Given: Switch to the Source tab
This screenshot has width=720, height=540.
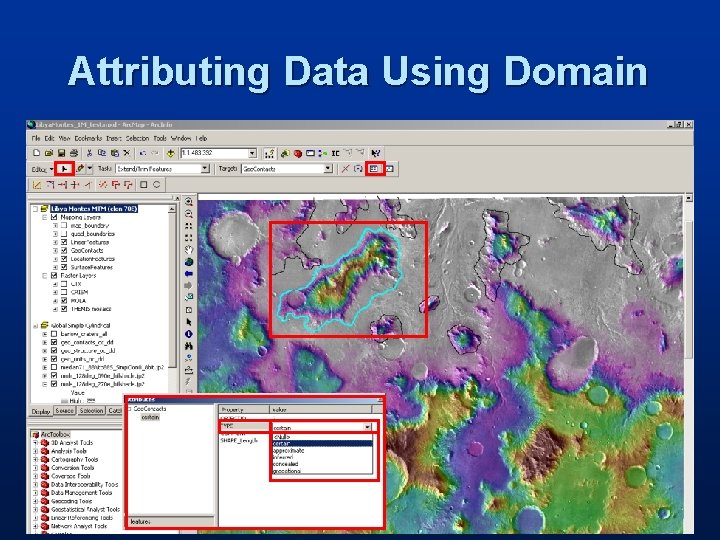Looking at the screenshot, I should point(64,411).
